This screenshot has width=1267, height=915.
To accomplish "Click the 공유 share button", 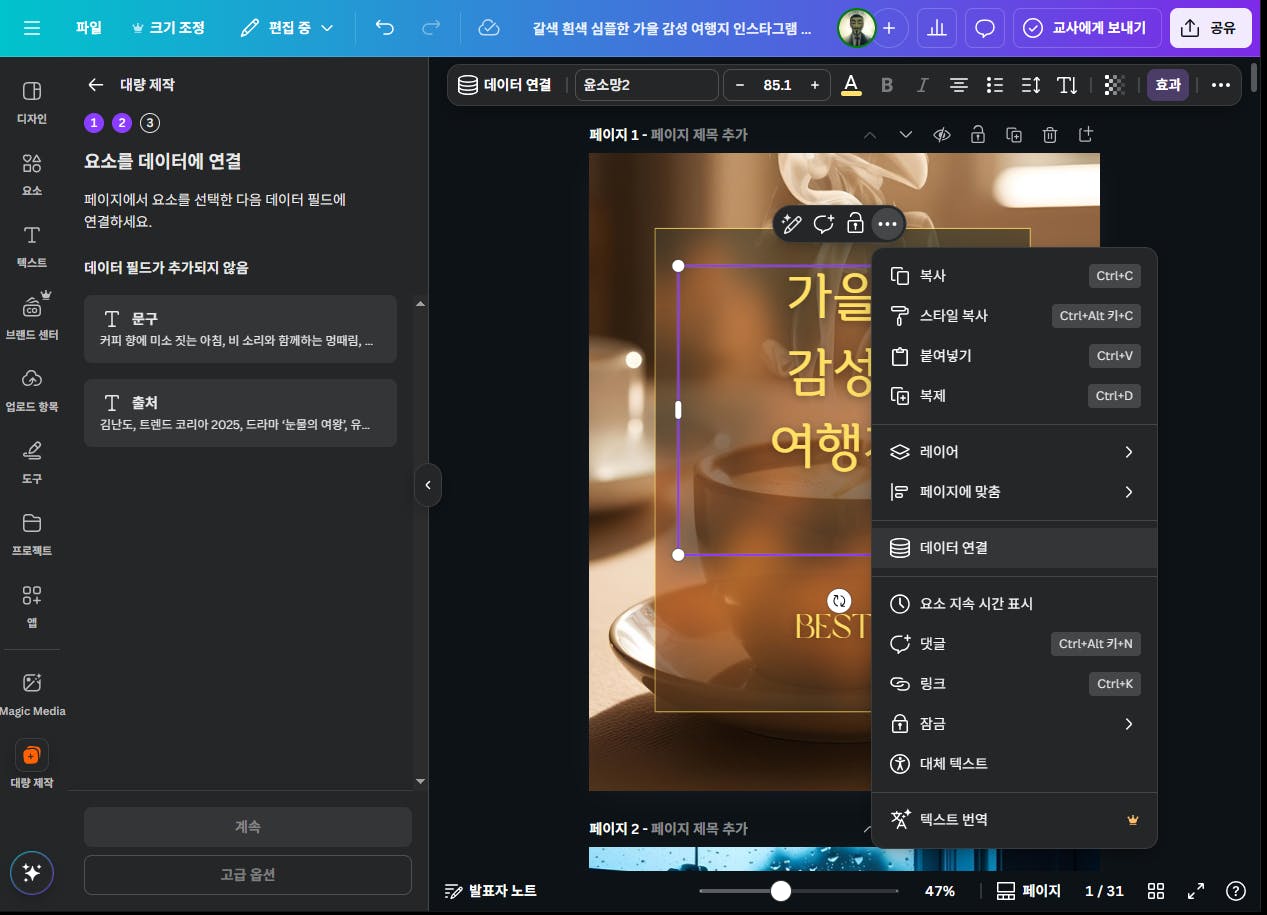I will 1210,28.
